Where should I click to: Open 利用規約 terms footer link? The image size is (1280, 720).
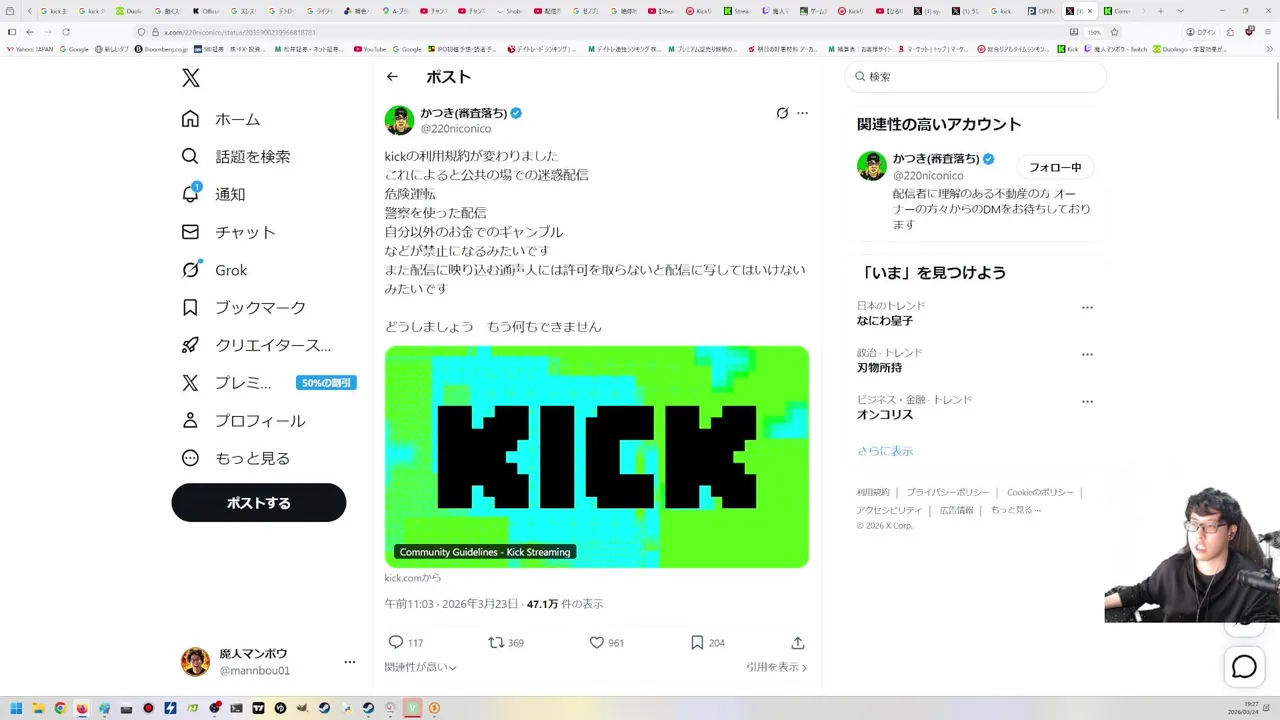[x=873, y=493]
